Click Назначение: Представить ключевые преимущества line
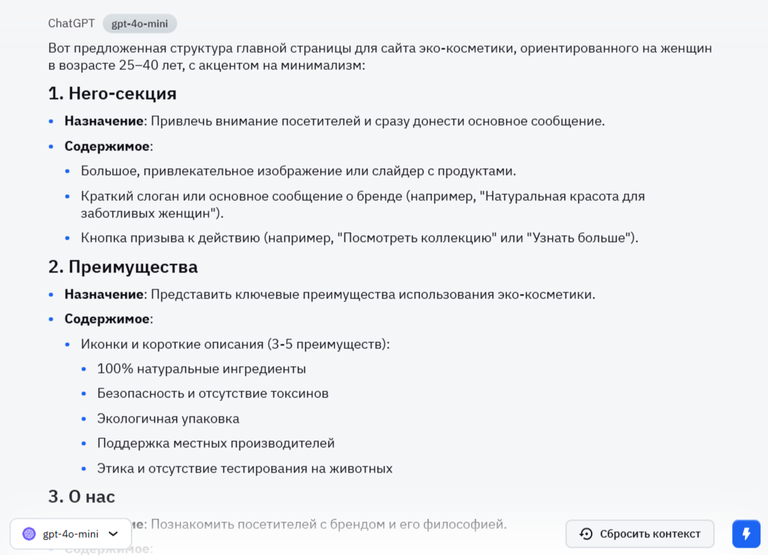This screenshot has width=768, height=555. [x=330, y=294]
